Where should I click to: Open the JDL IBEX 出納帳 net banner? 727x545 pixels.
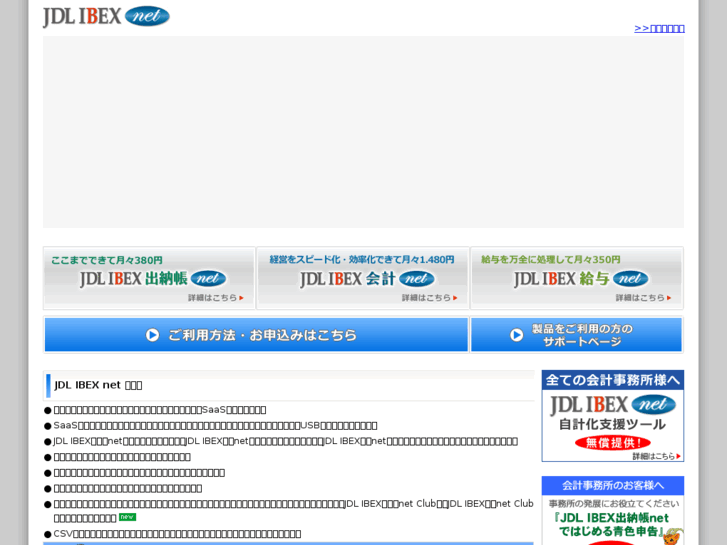click(x=149, y=278)
